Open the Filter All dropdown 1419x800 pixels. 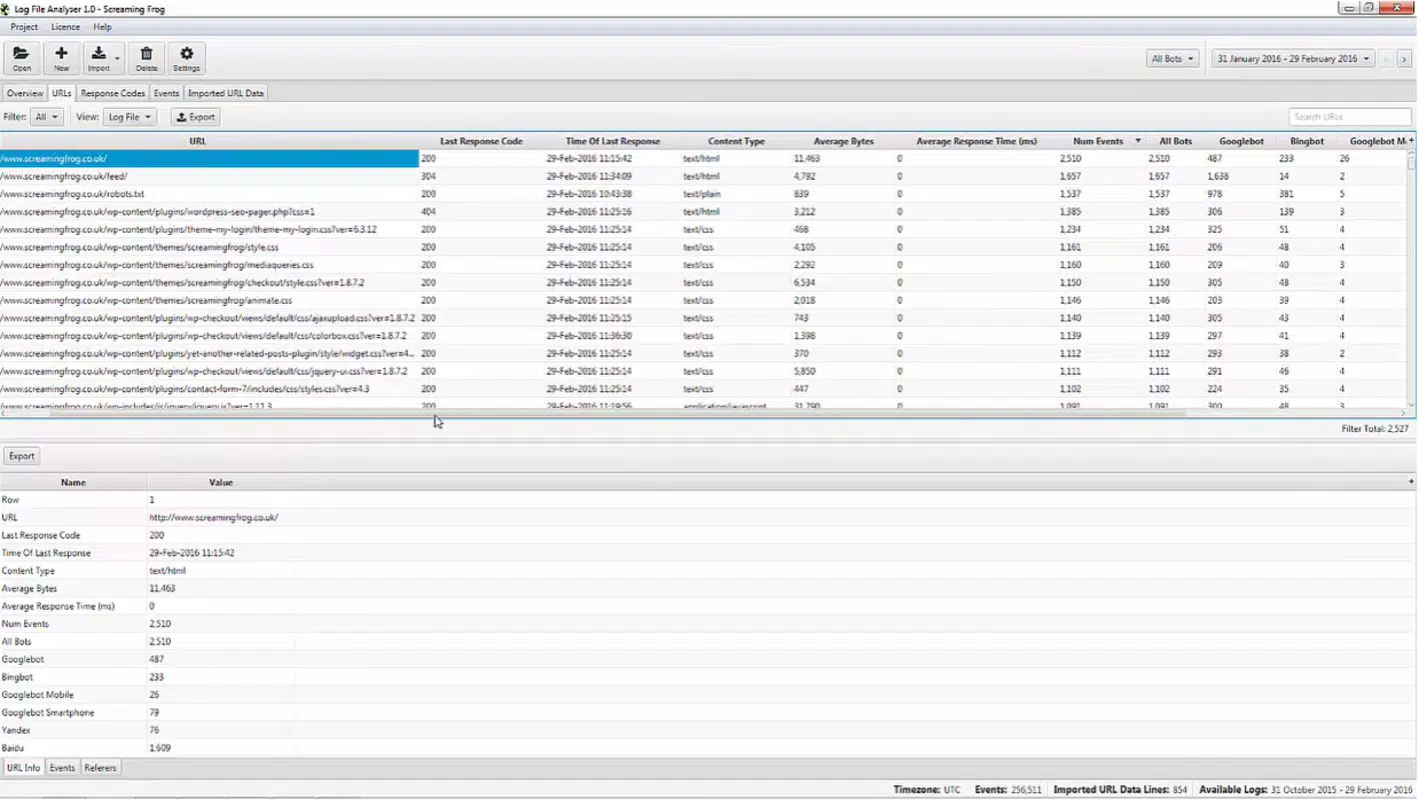click(x=46, y=117)
